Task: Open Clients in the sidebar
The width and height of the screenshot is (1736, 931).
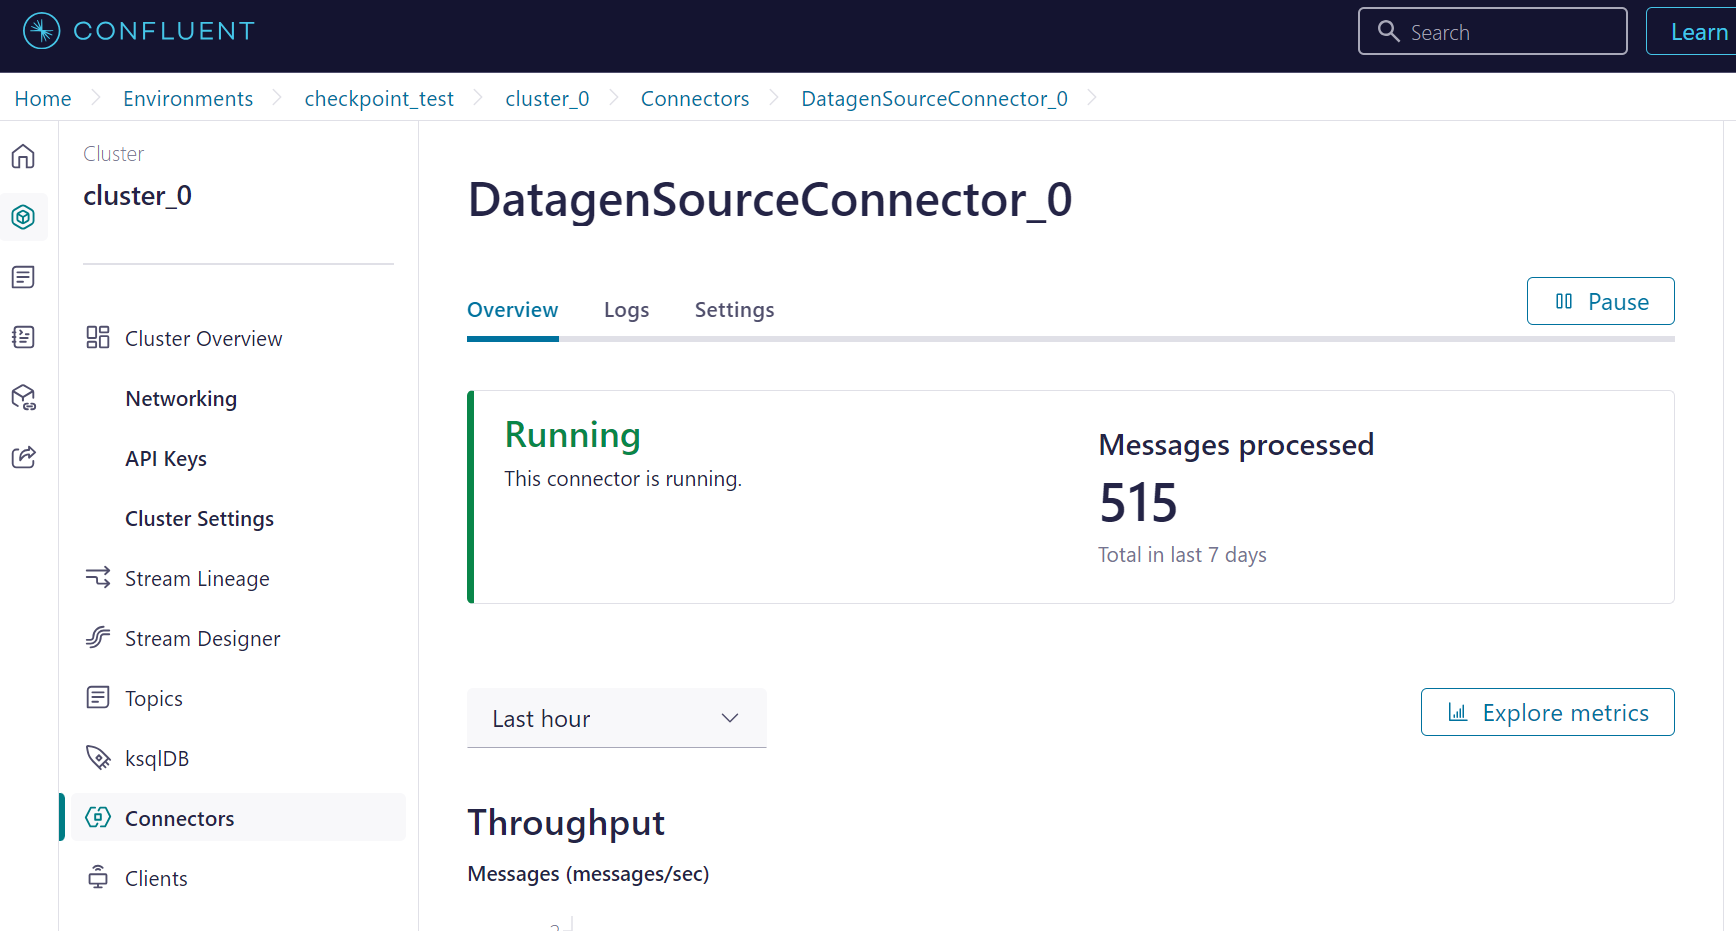Action: (156, 879)
